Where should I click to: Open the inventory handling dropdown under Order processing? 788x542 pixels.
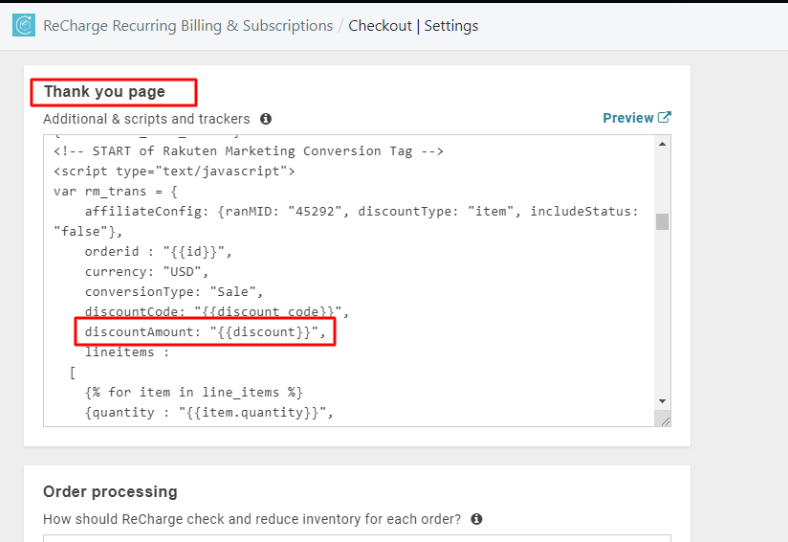(357, 538)
